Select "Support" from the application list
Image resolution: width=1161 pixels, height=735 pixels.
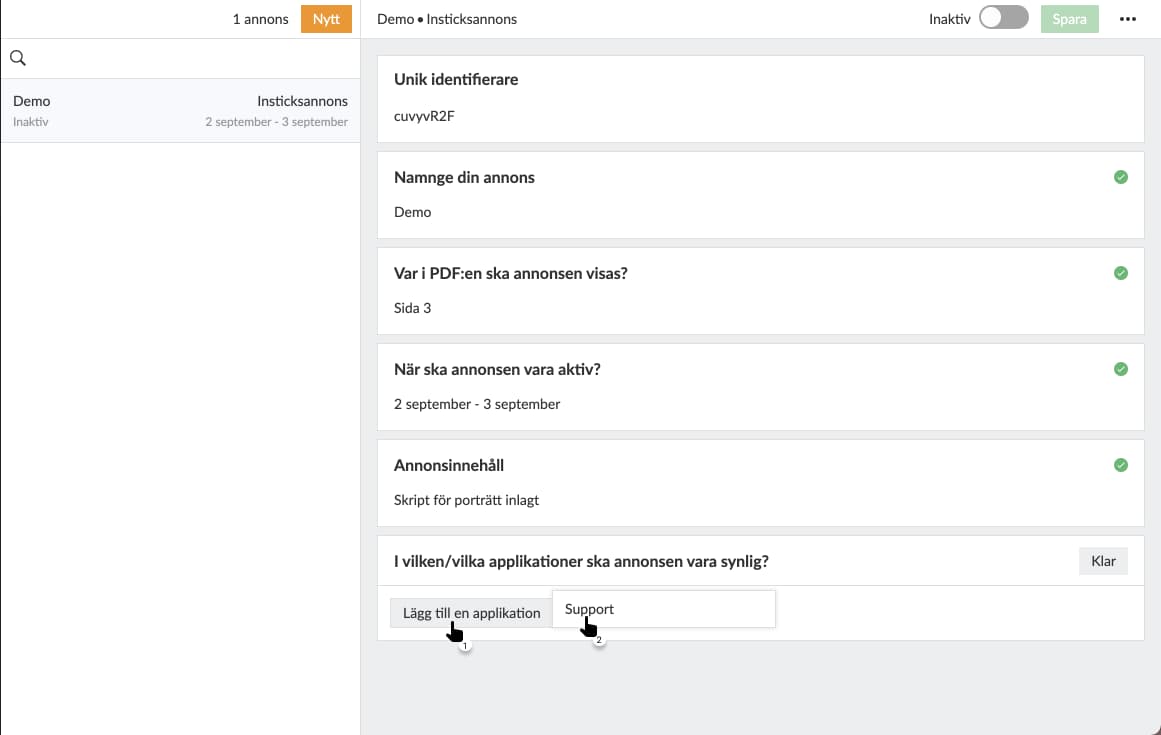click(588, 608)
